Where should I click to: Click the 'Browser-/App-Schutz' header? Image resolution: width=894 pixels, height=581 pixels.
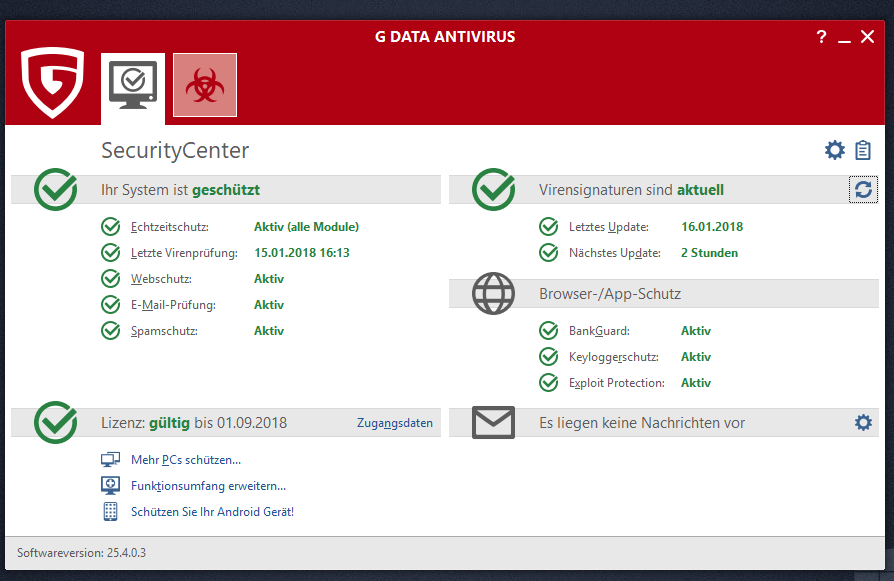610,294
